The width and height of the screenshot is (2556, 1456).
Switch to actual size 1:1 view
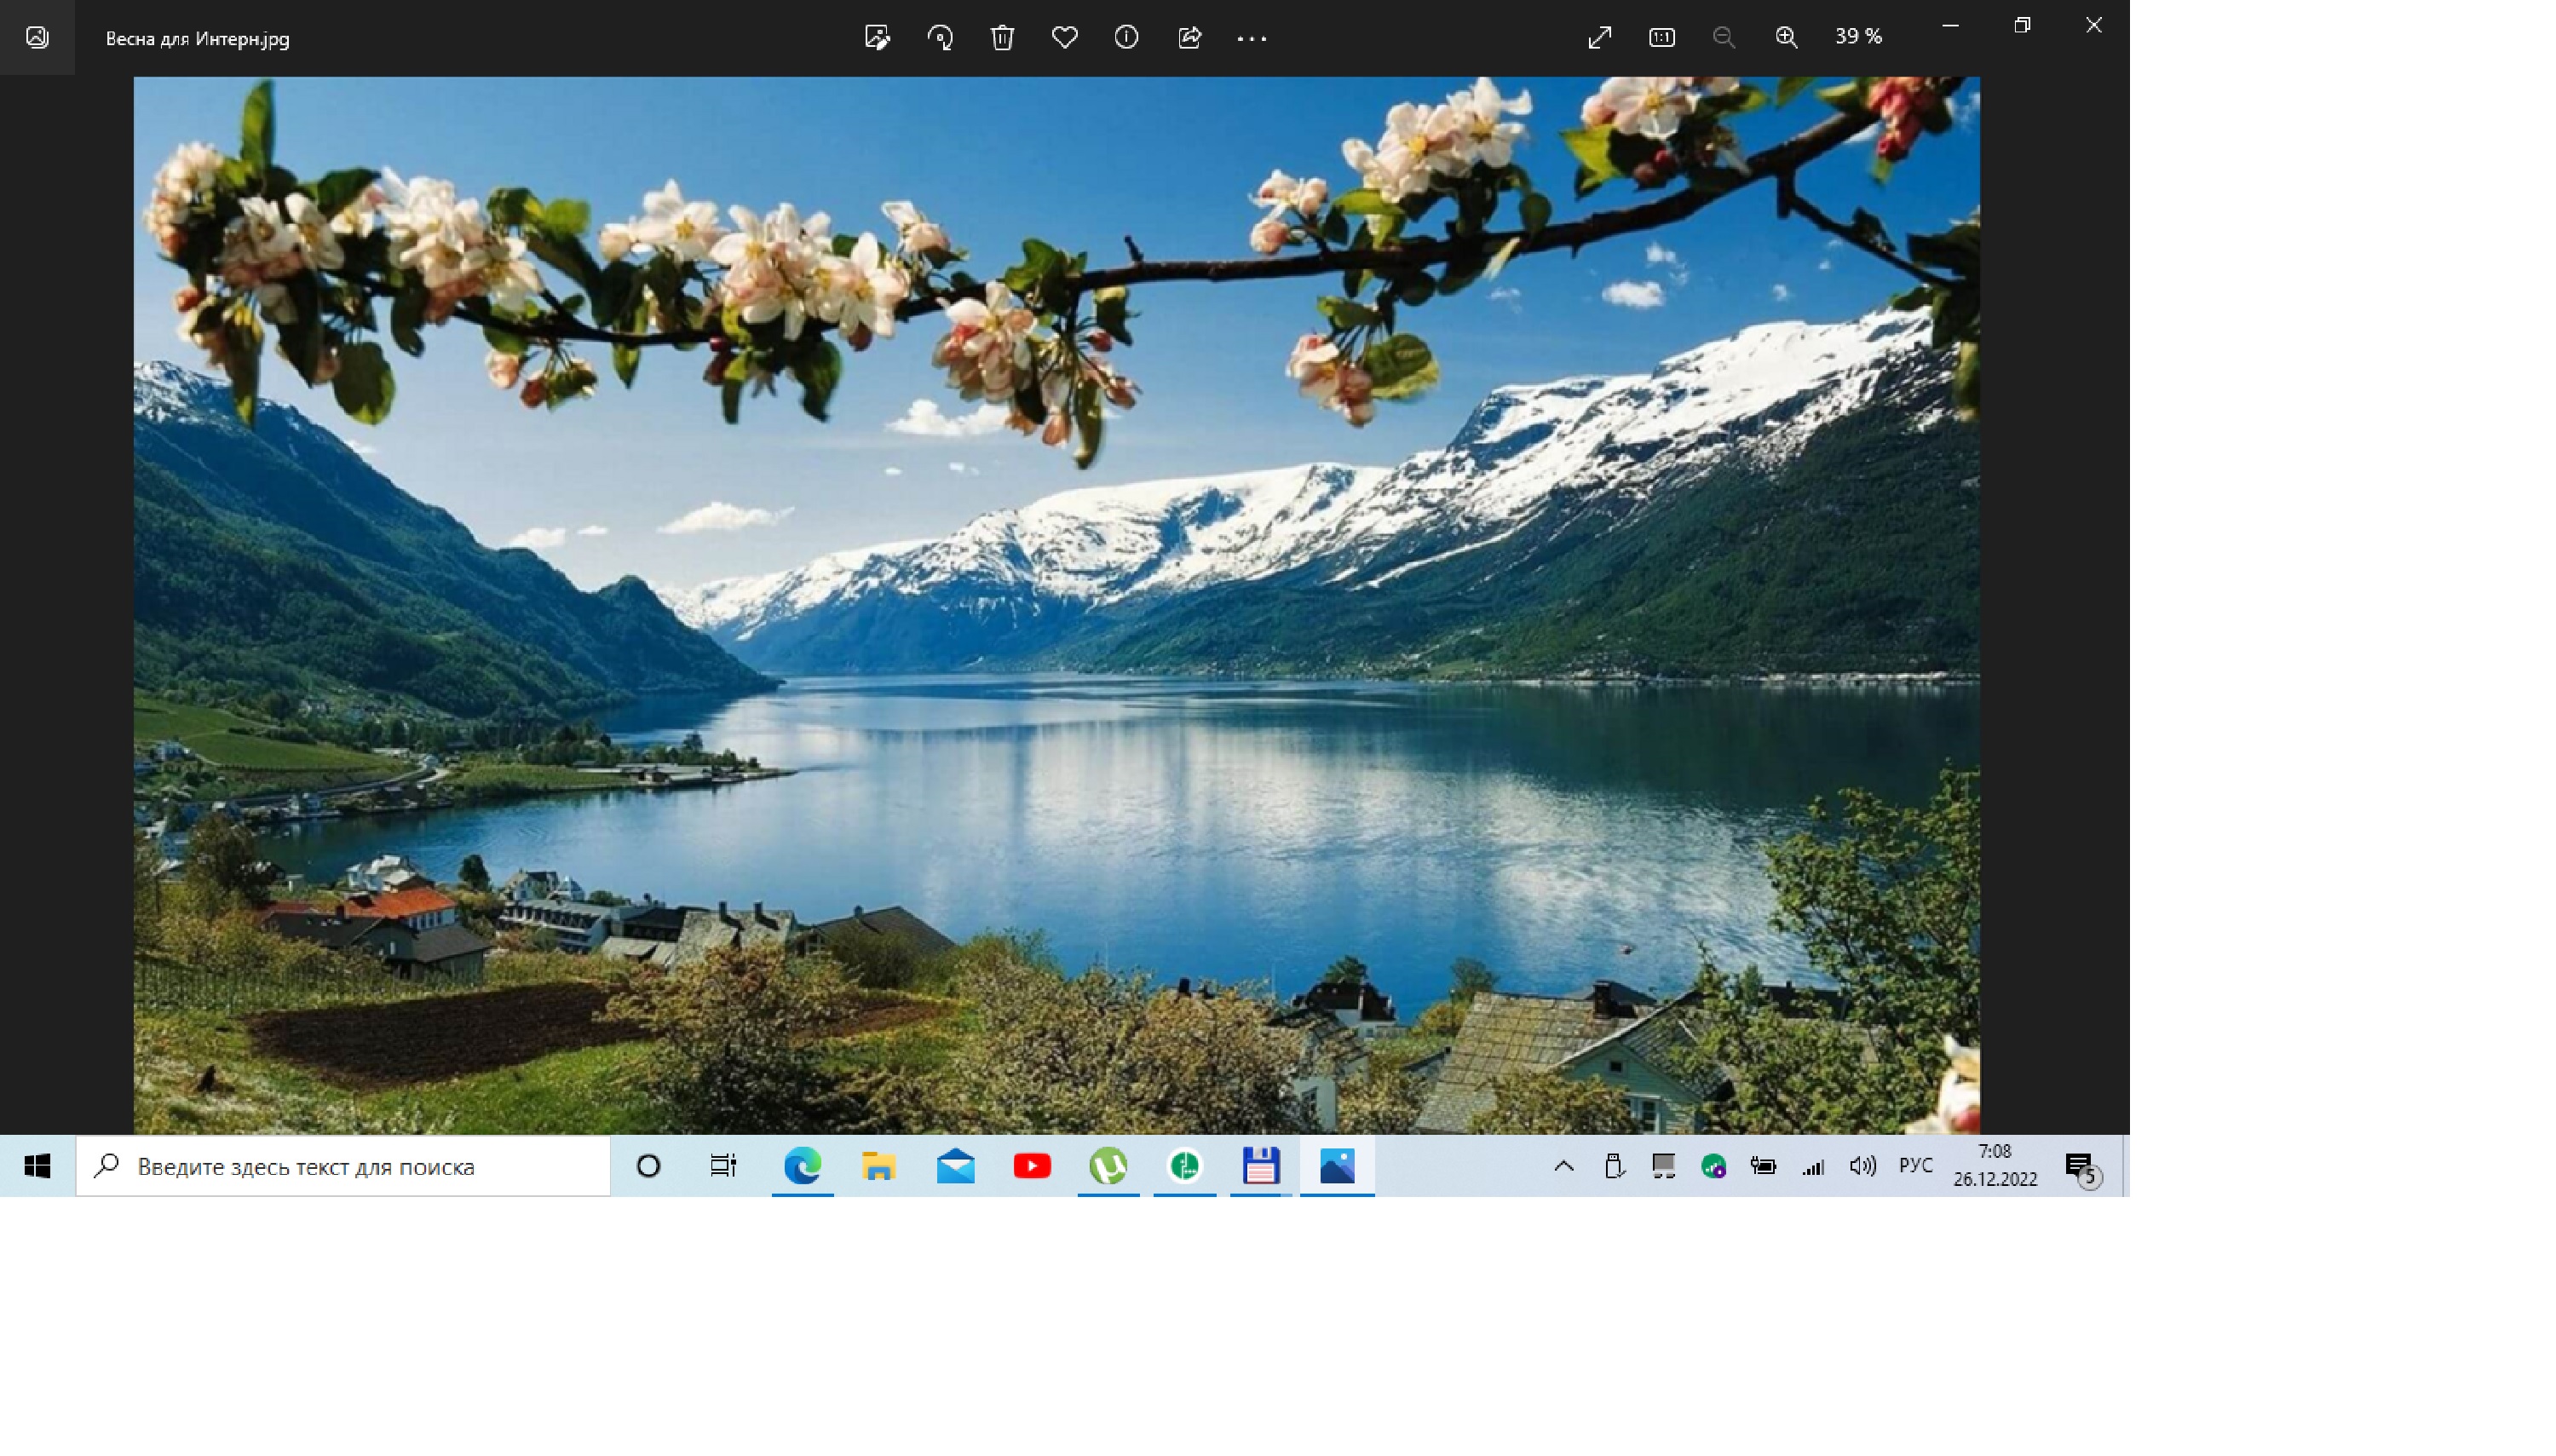click(1662, 38)
